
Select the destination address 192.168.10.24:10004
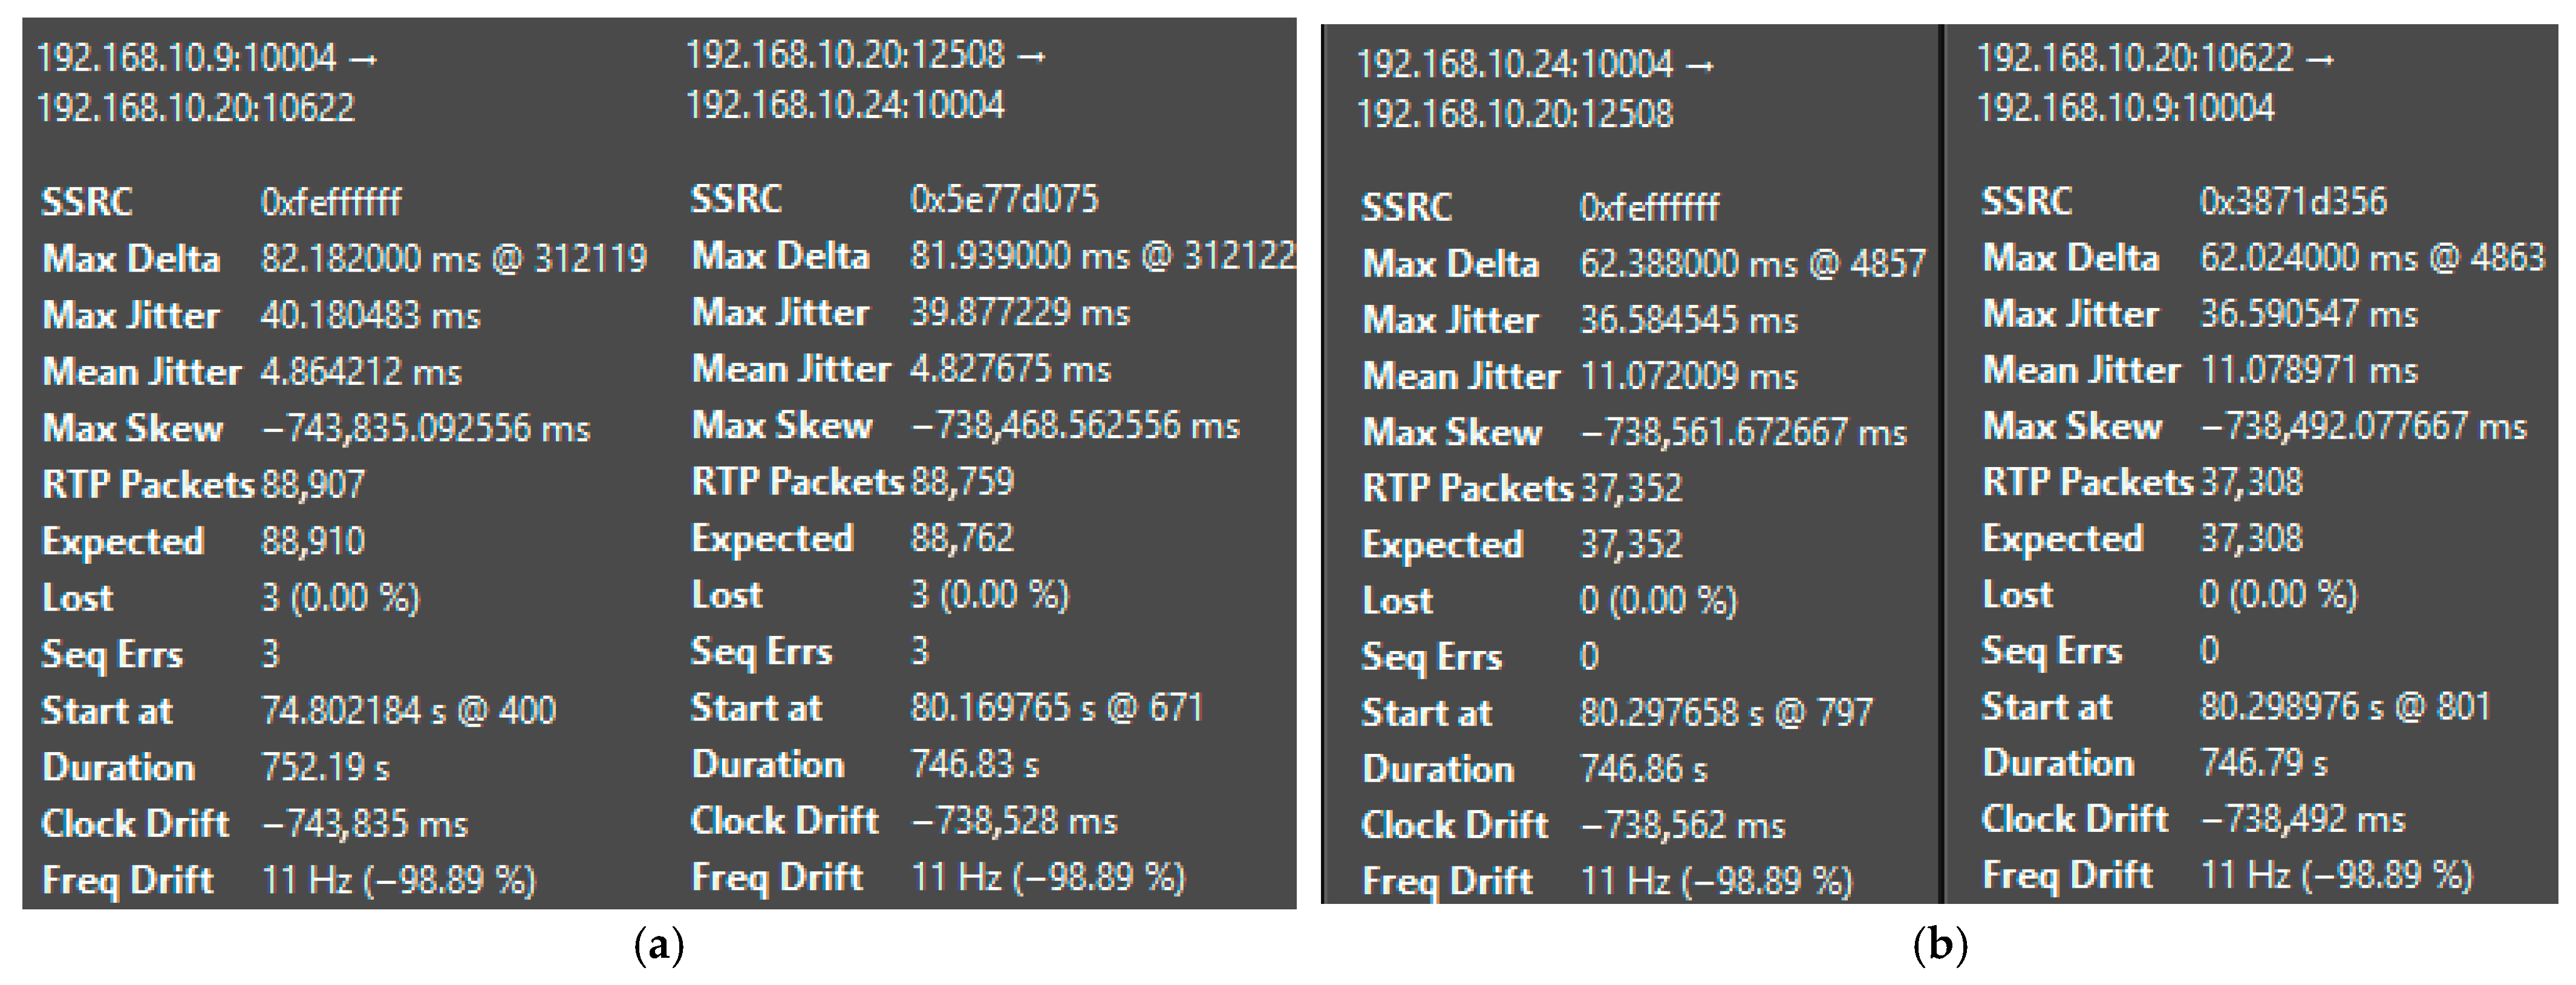point(845,105)
